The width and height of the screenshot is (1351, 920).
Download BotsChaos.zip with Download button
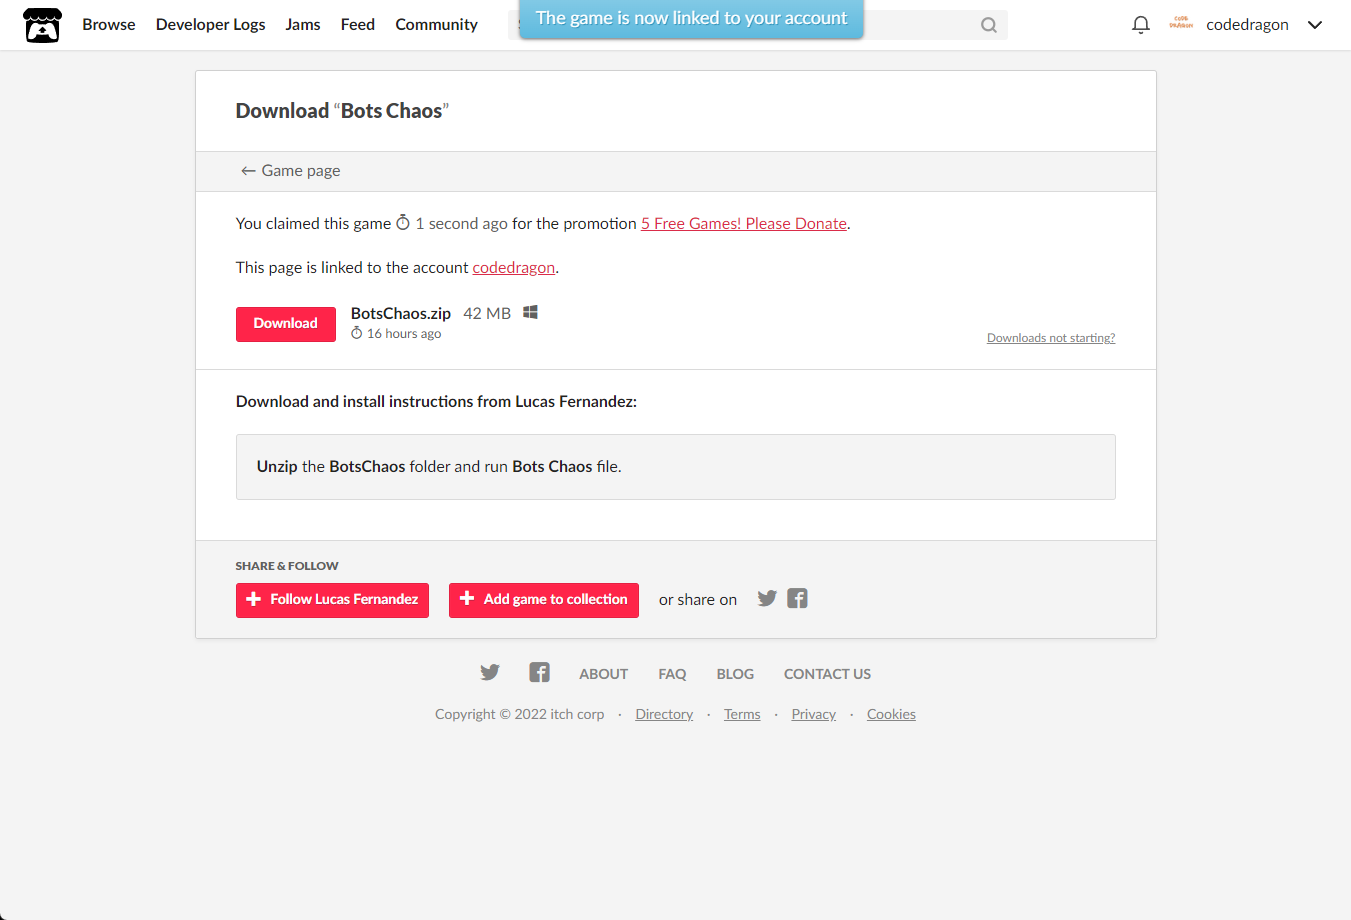coord(286,324)
